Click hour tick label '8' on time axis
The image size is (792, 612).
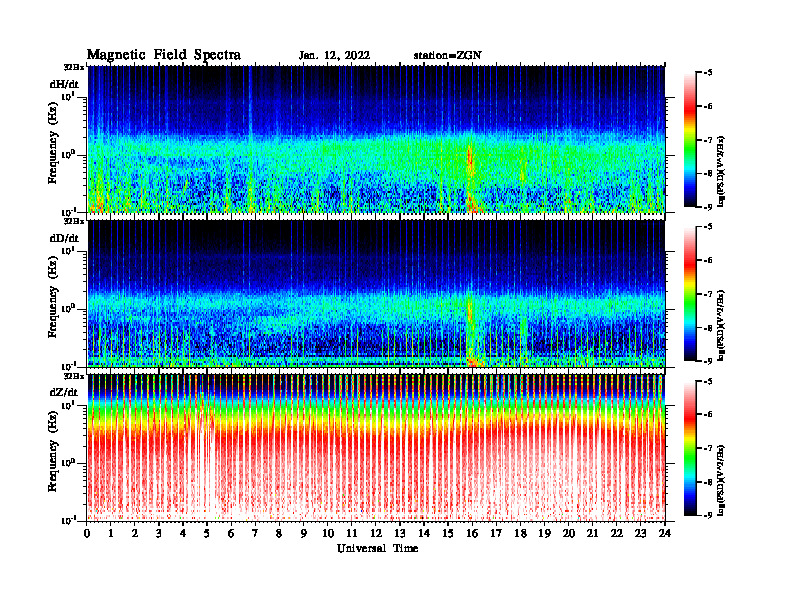coord(279,534)
